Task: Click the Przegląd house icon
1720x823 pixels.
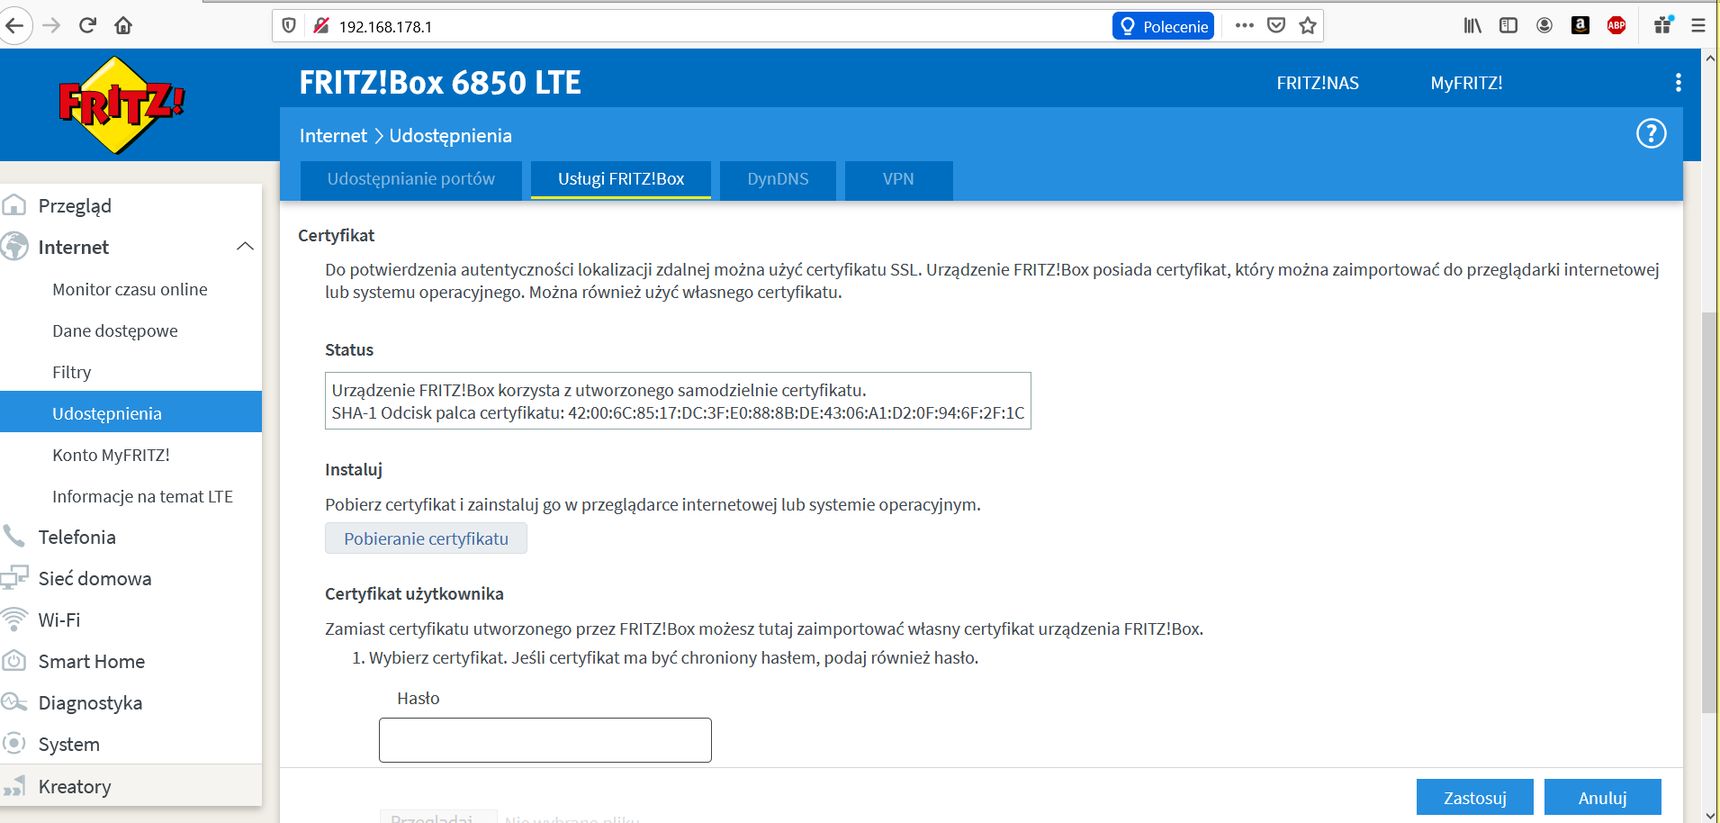Action: point(14,205)
